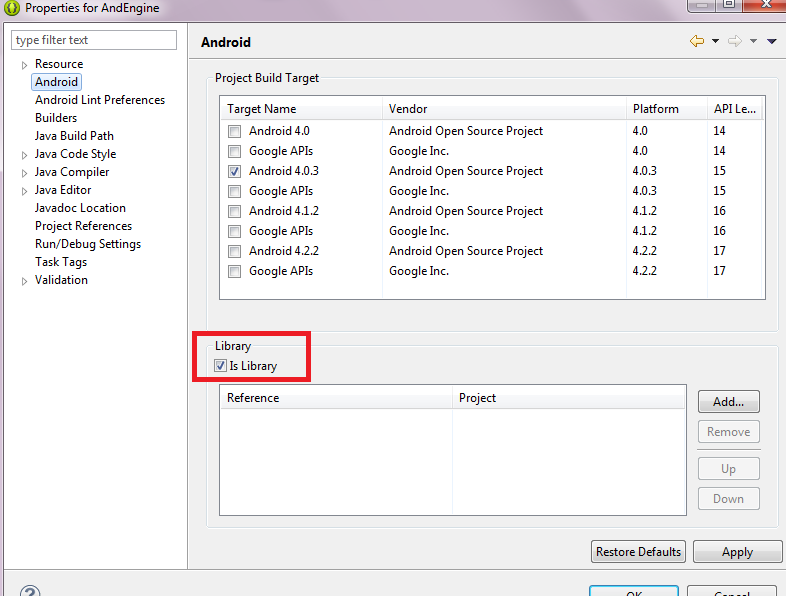This screenshot has width=786, height=596.
Task: Click Restore Defaults button
Action: pos(639,552)
